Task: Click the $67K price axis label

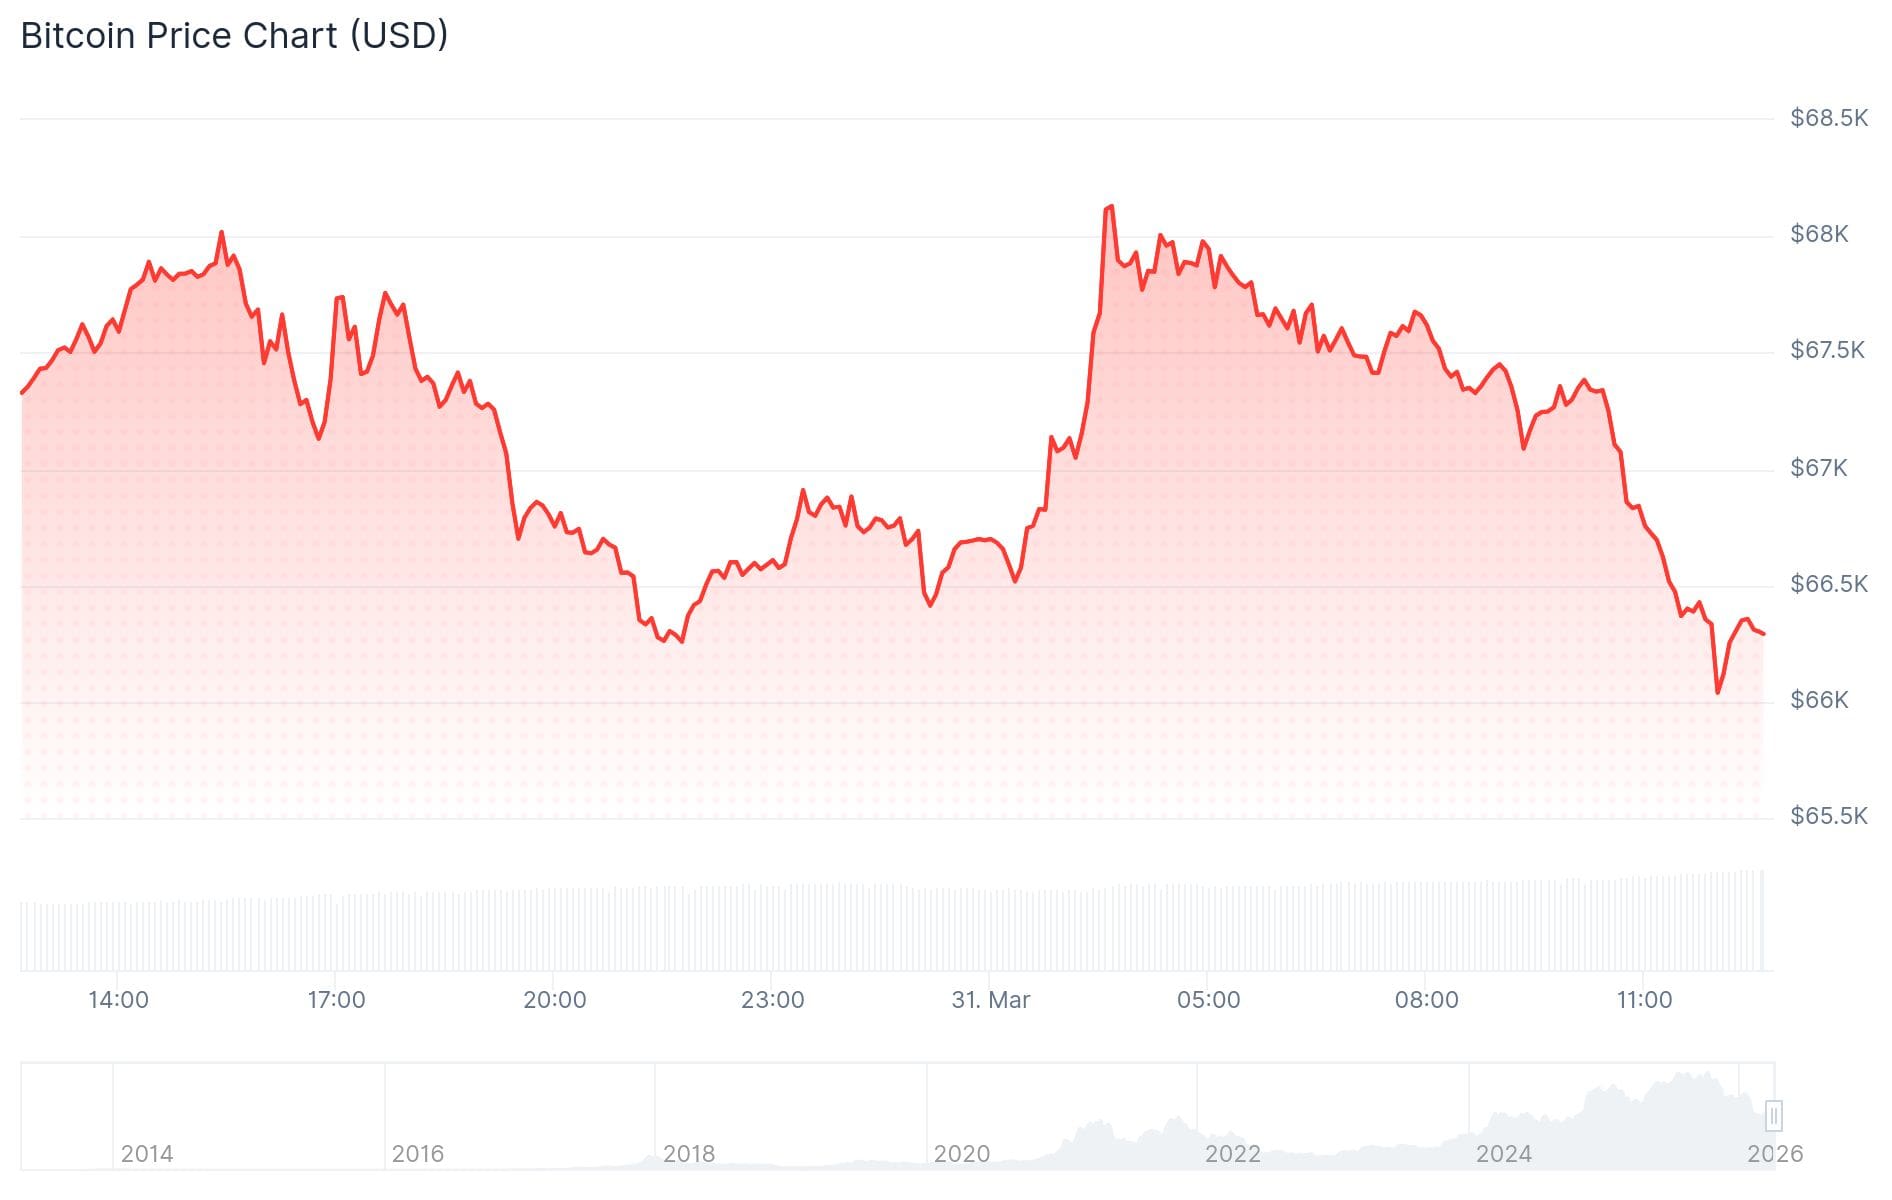Action: tap(1818, 468)
